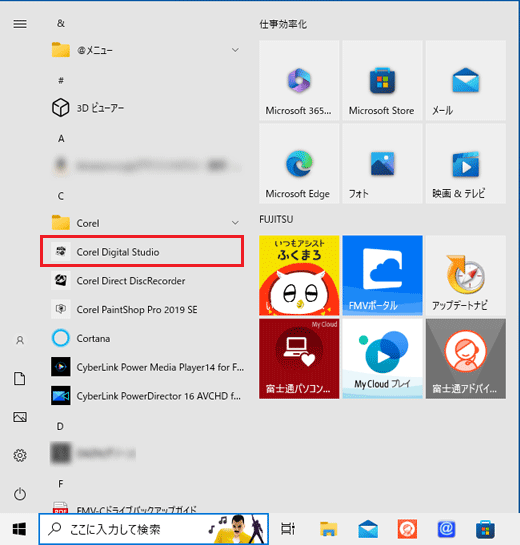Click the taskbar search box

point(153,529)
